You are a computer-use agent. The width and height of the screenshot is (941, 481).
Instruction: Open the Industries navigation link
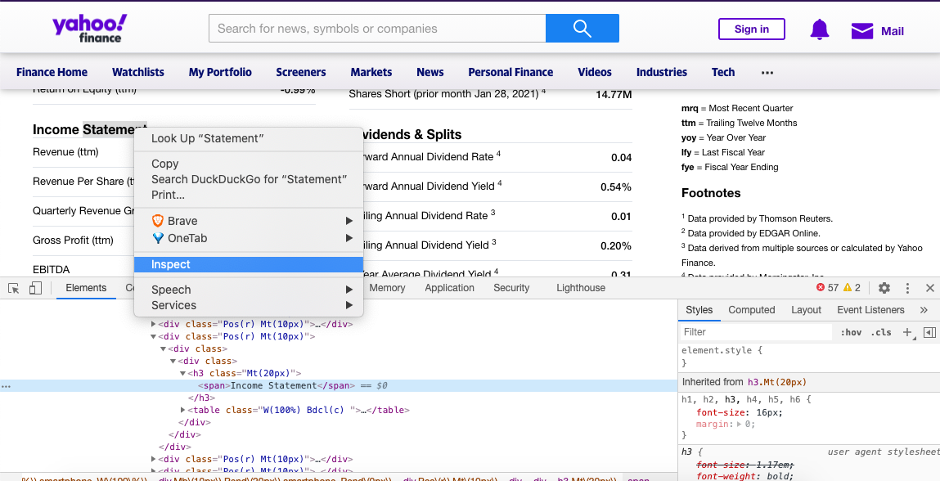661,72
